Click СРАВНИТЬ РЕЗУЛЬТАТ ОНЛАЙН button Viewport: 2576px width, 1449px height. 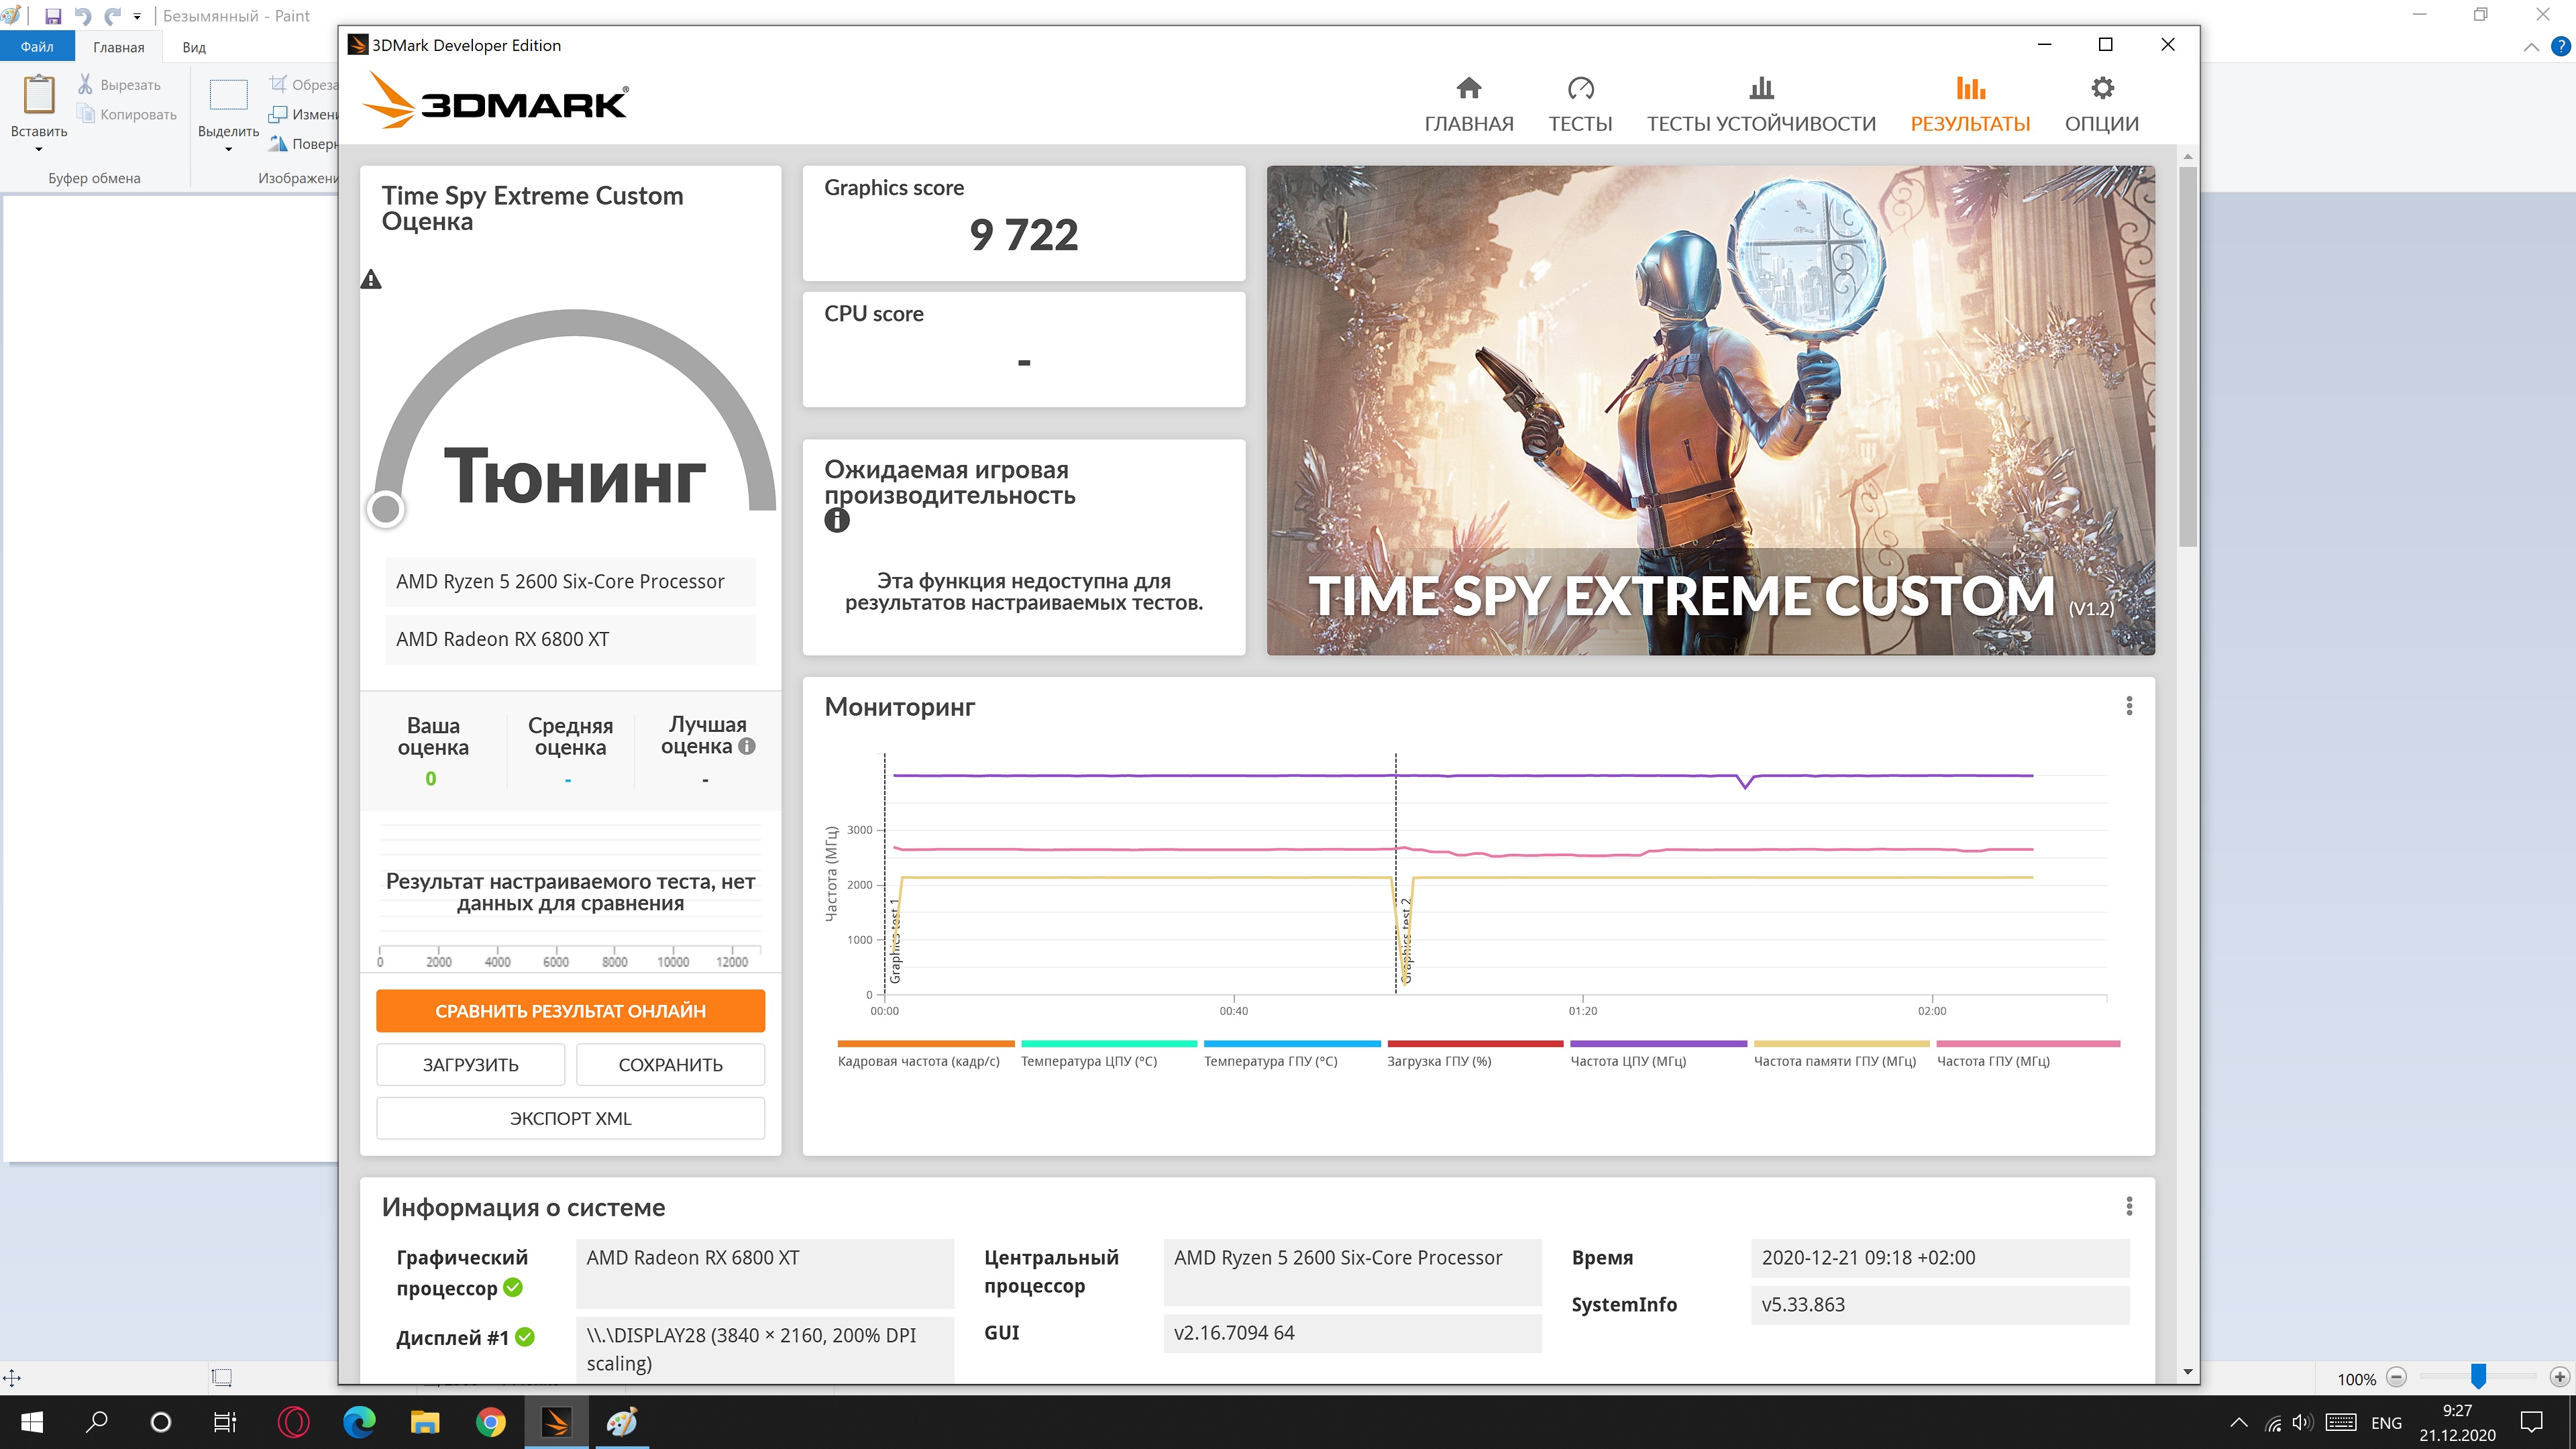click(570, 1011)
